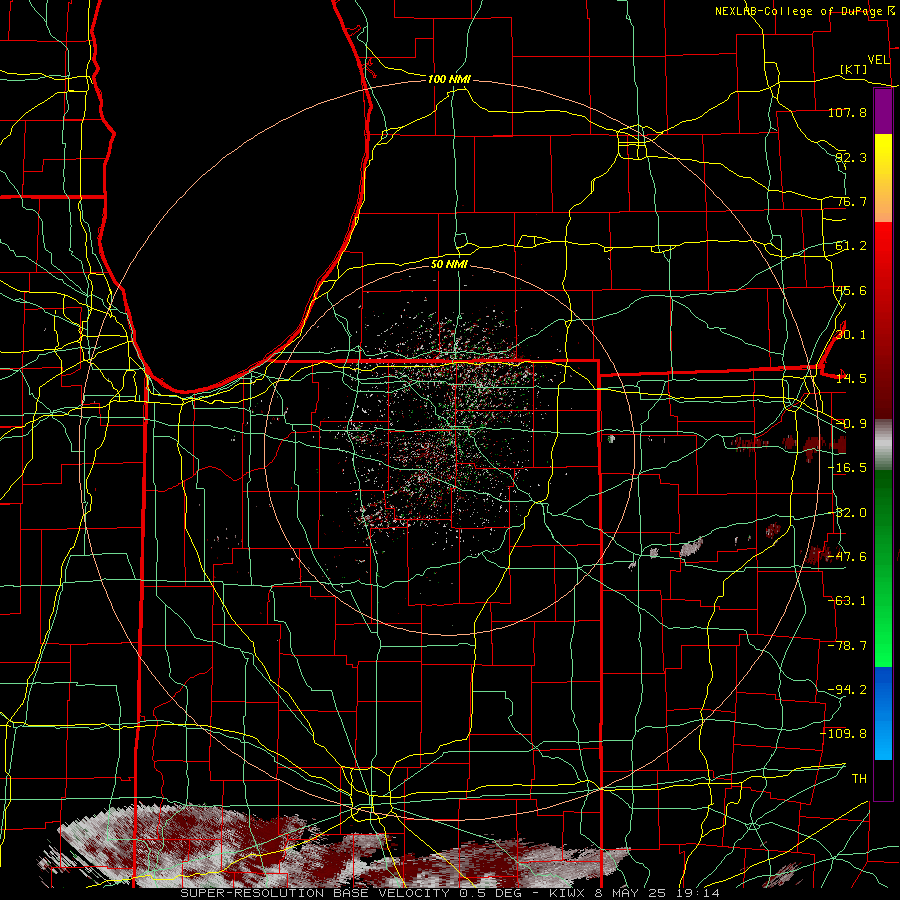
Task: Click the -0.9 velocity scale value
Action: pos(851,424)
